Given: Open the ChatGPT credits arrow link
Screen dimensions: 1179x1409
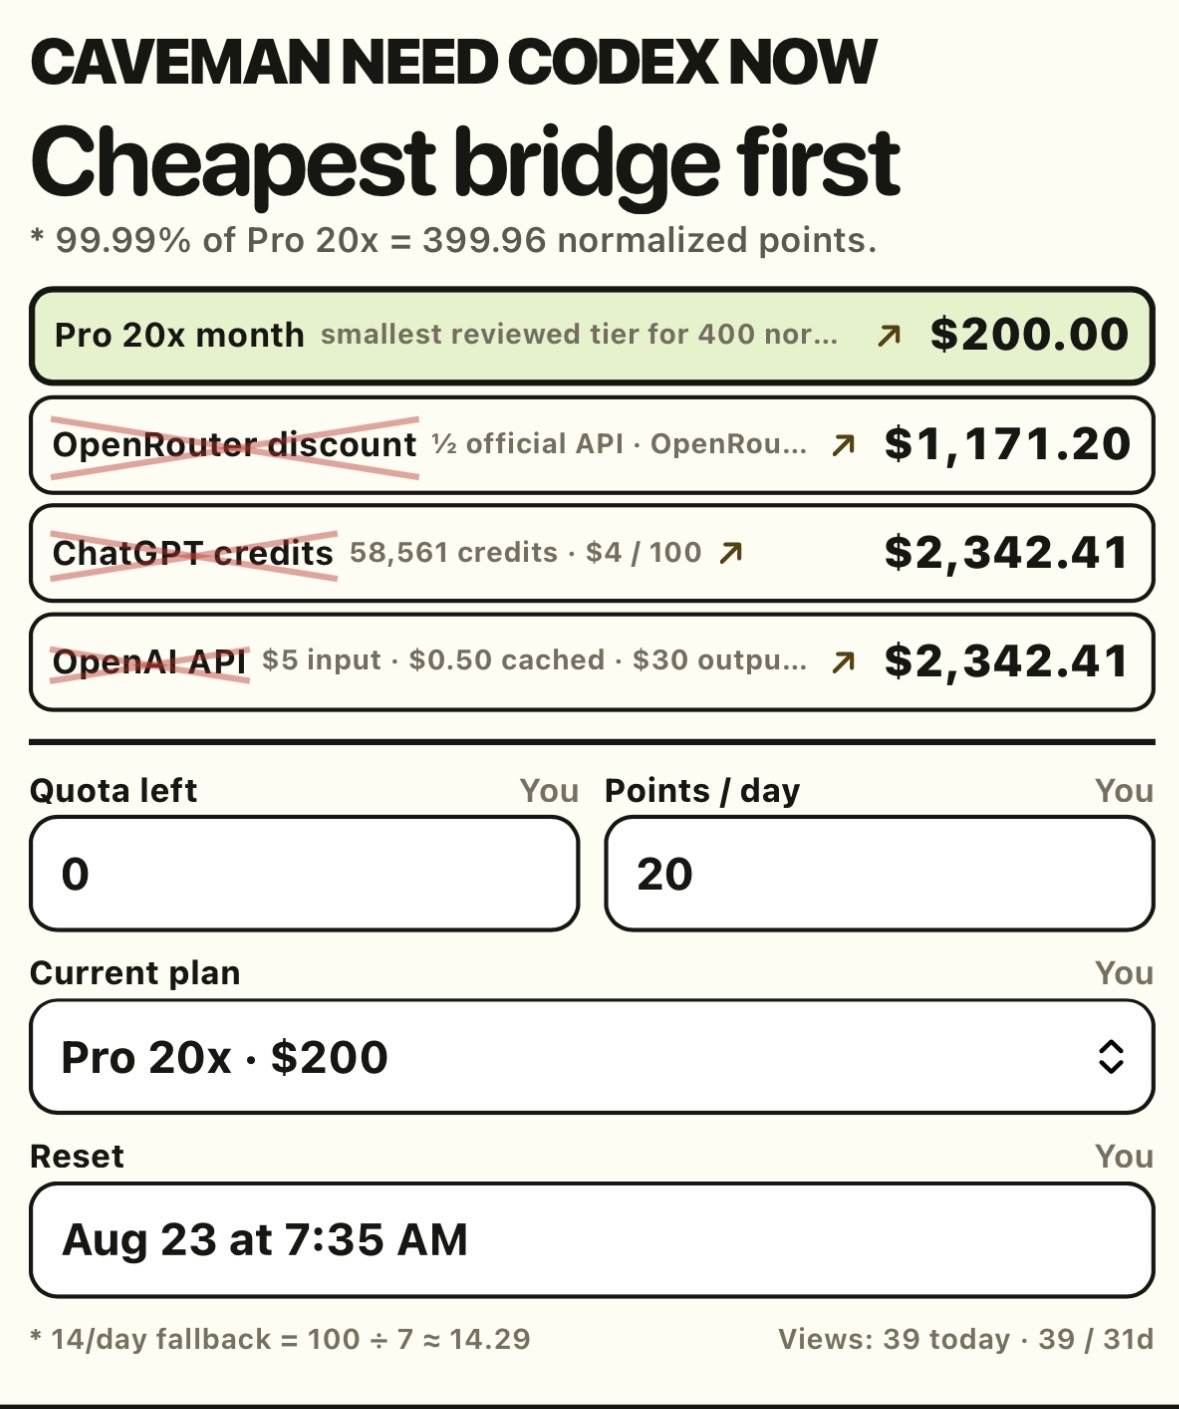Looking at the screenshot, I should point(731,552).
